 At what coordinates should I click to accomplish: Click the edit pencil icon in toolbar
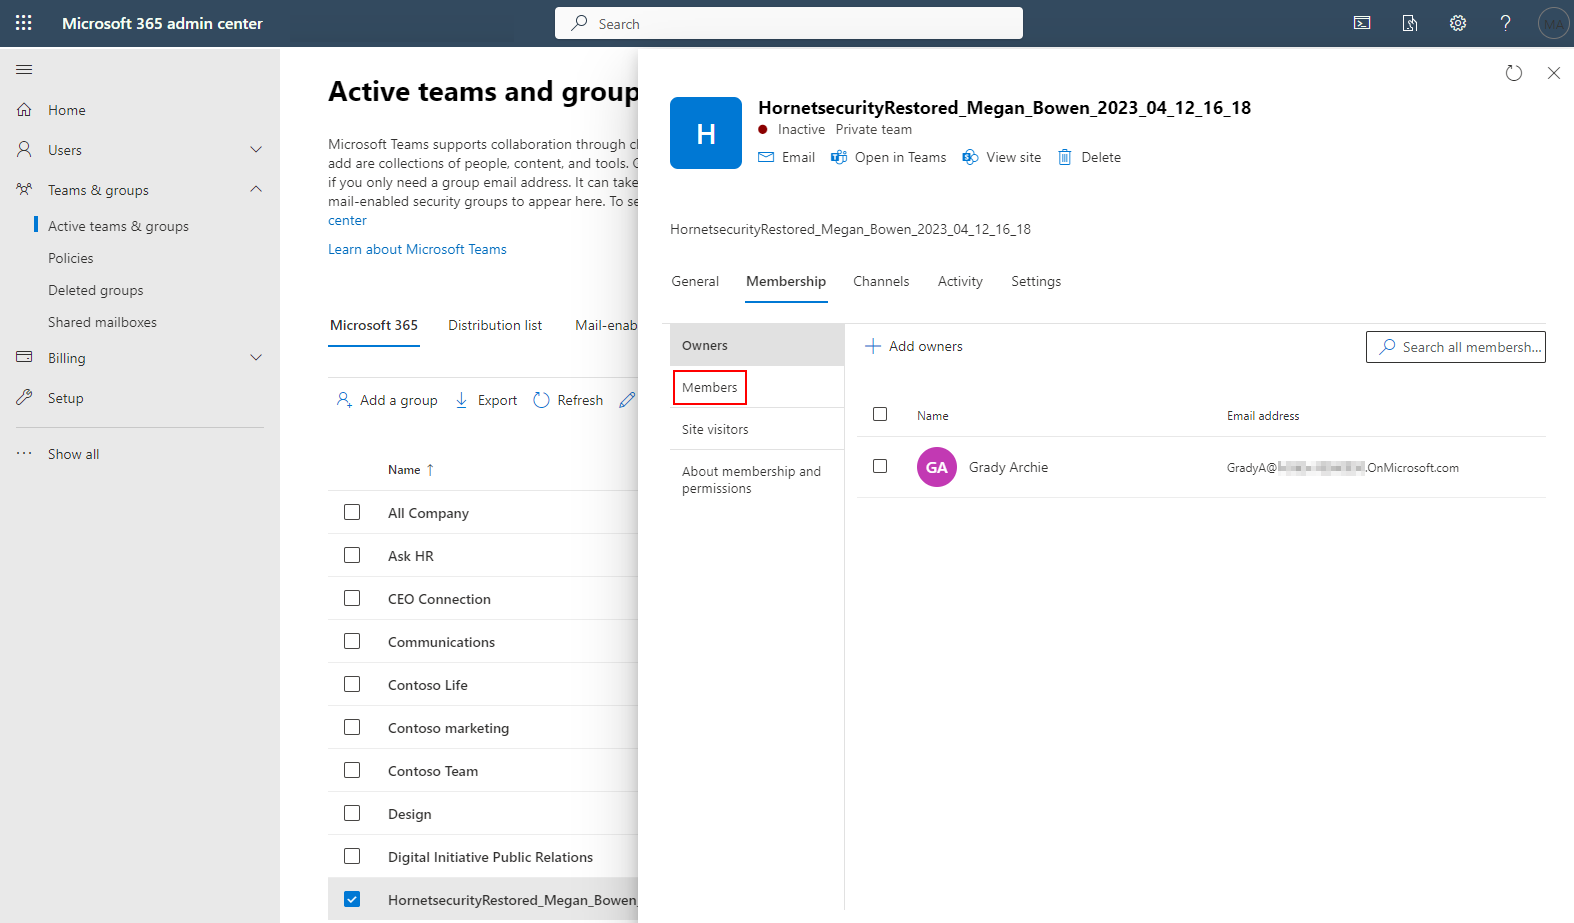click(627, 400)
